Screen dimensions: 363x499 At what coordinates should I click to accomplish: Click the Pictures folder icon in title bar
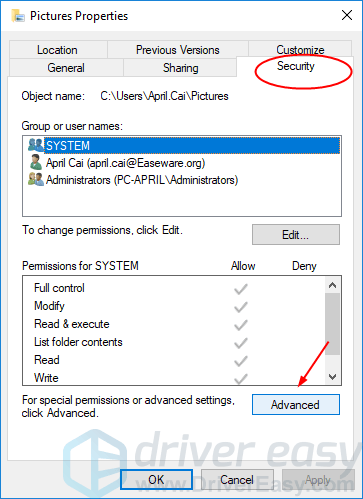point(18,16)
